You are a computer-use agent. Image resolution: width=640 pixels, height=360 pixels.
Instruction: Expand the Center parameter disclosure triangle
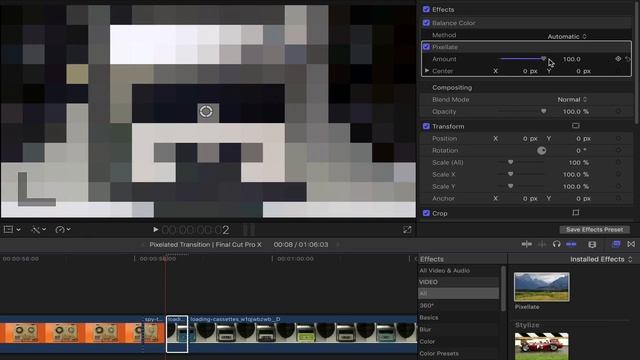coord(427,71)
